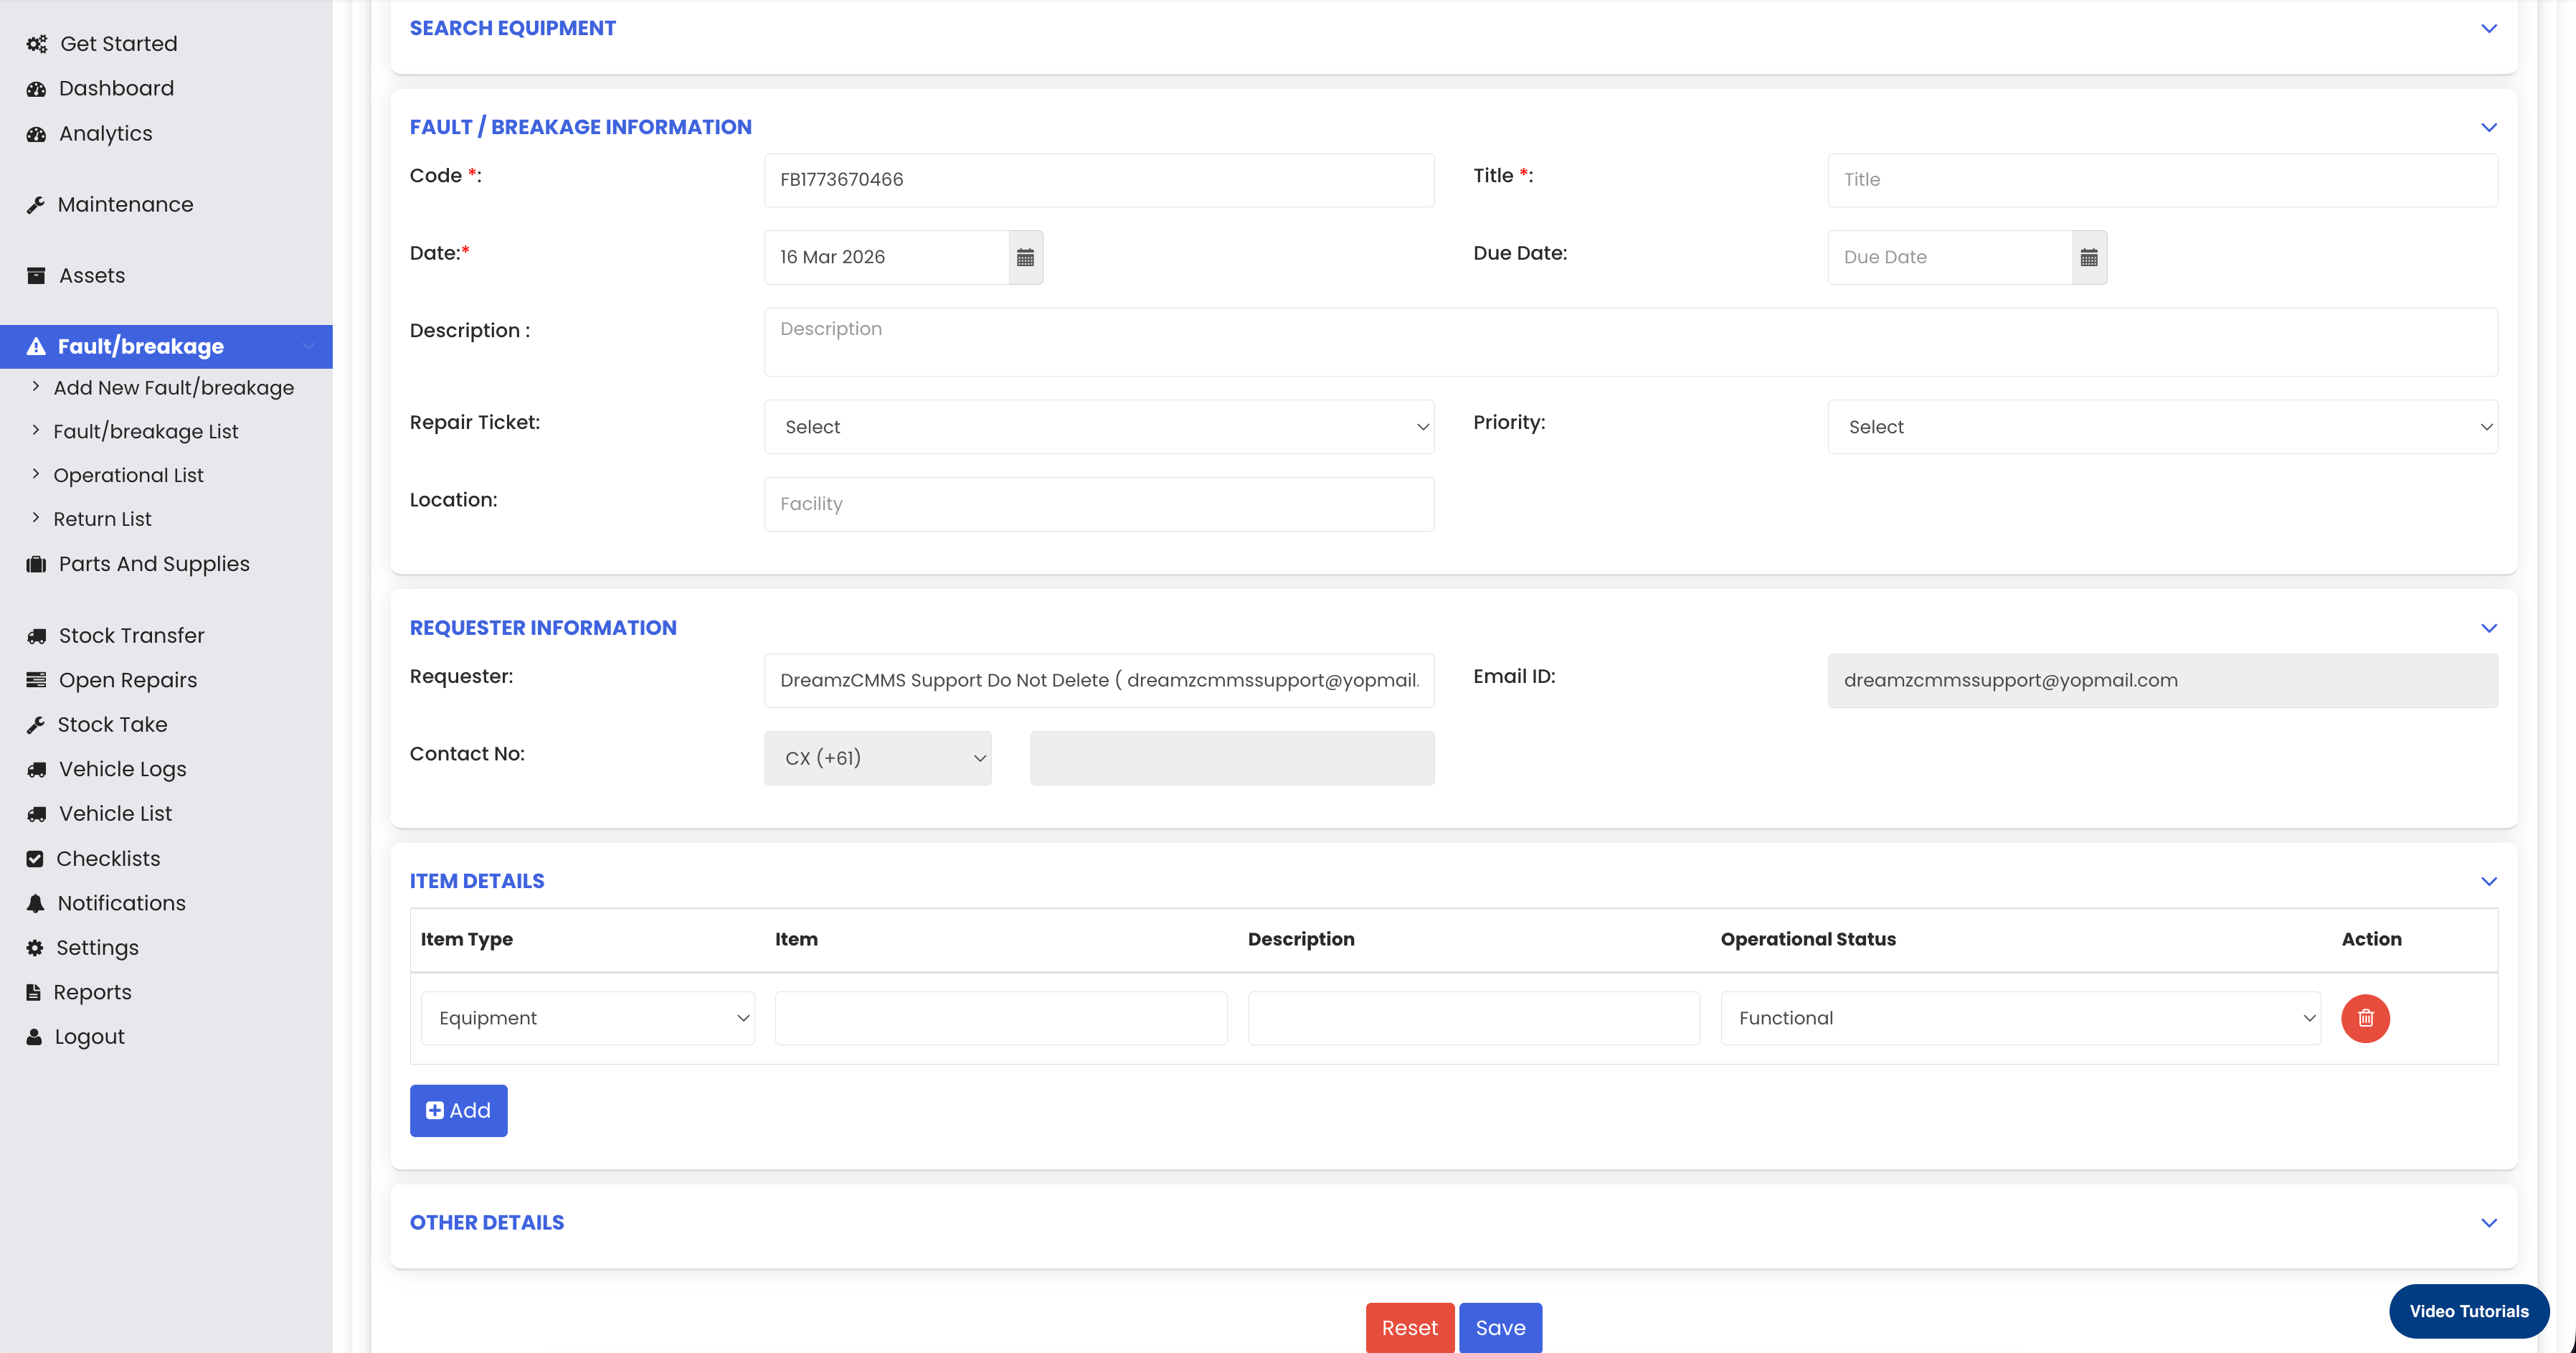This screenshot has width=2576, height=1353.
Task: Choose Item Type Equipment dropdown
Action: tap(587, 1018)
